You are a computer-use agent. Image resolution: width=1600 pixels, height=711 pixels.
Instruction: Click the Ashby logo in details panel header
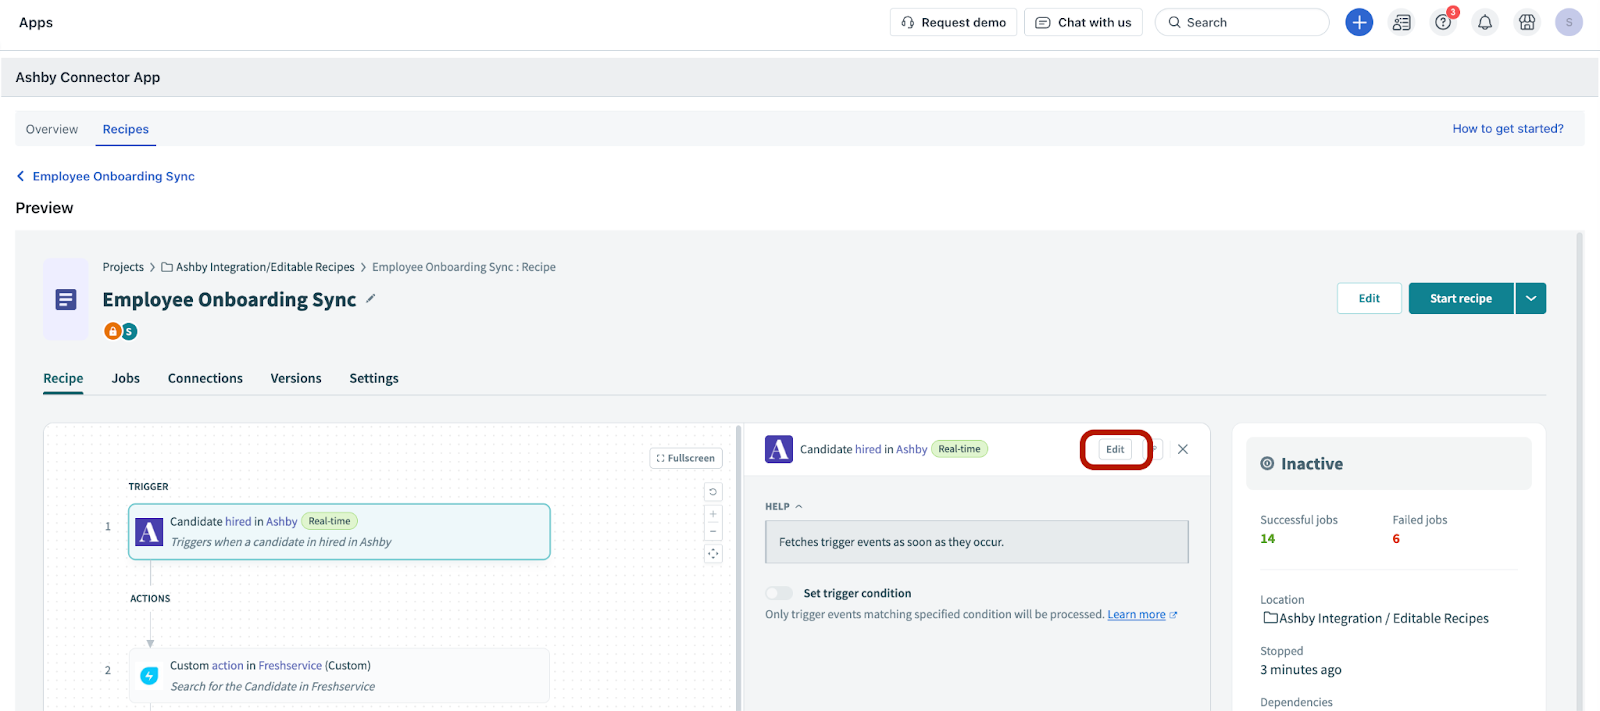(779, 449)
